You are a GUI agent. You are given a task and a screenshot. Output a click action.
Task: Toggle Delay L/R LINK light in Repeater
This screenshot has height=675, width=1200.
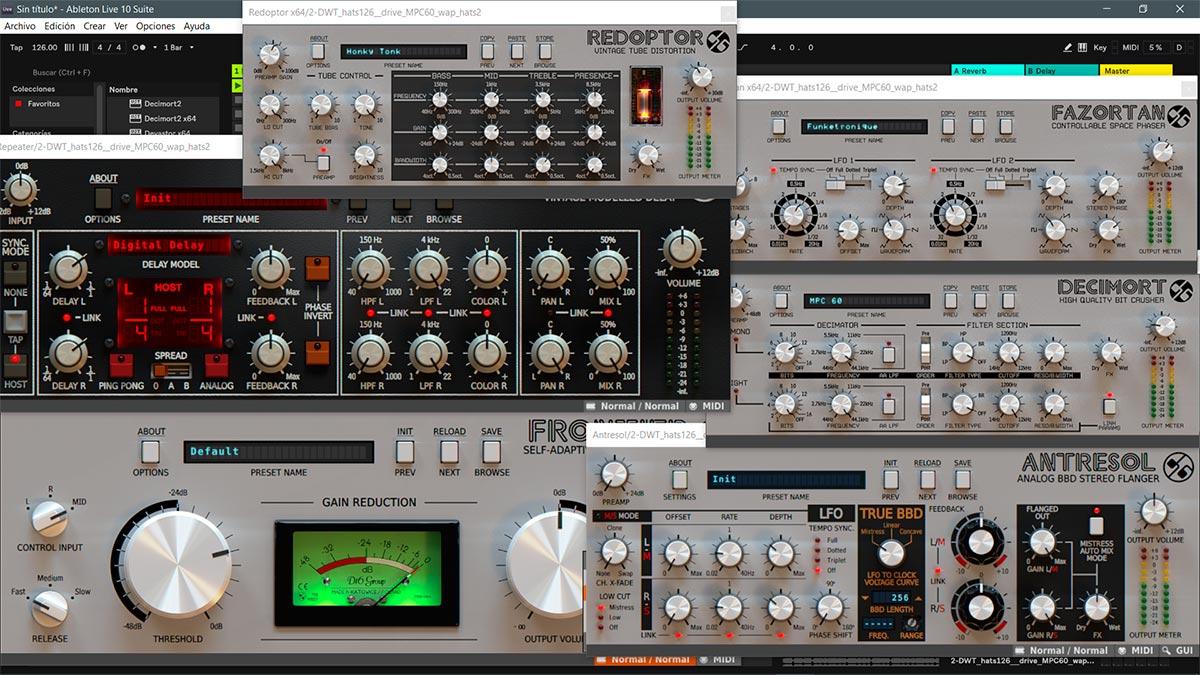click(x=65, y=317)
